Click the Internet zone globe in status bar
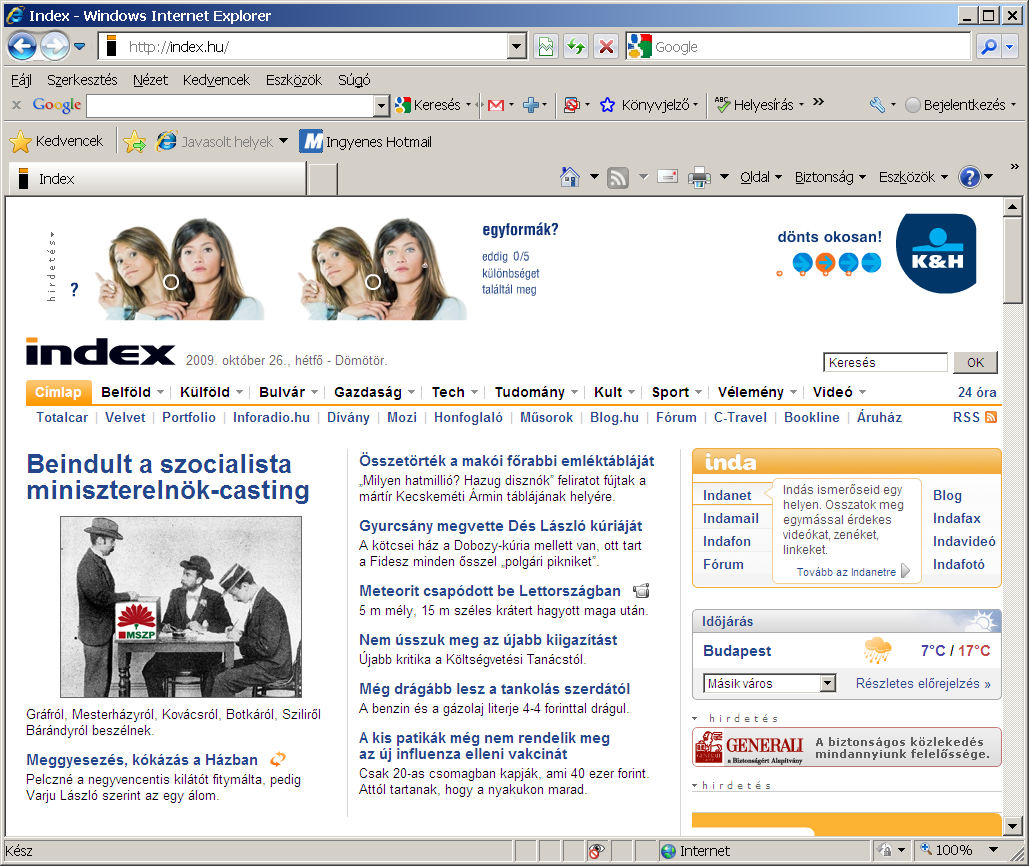Image resolution: width=1029 pixels, height=866 pixels. [x=668, y=851]
